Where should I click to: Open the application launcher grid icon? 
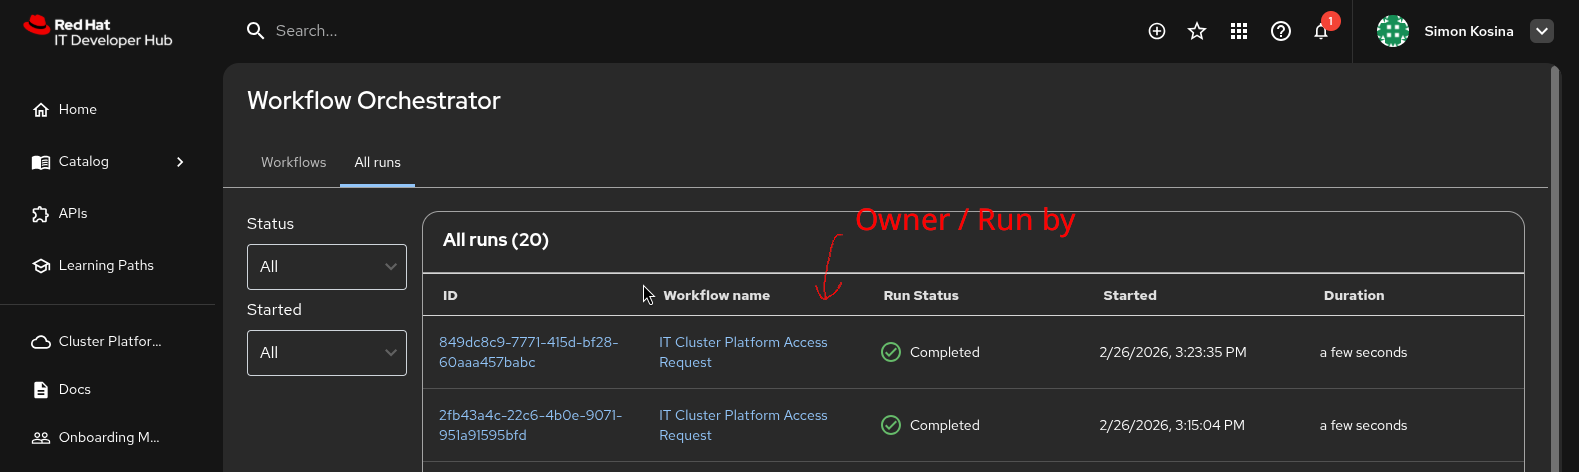(x=1239, y=31)
